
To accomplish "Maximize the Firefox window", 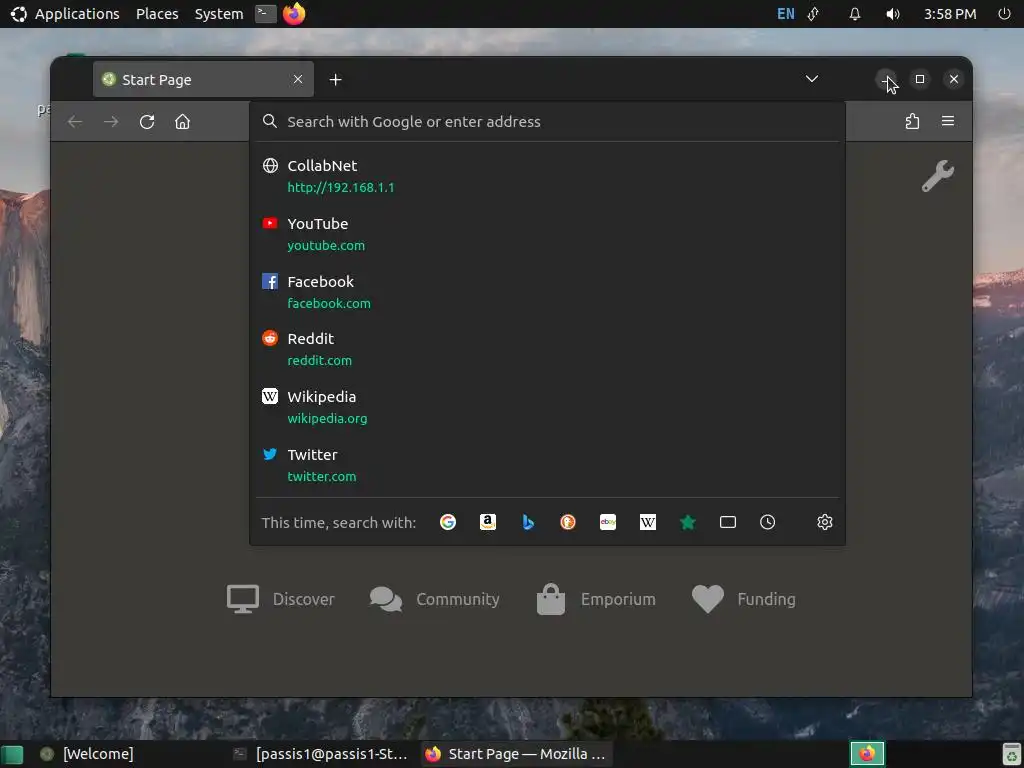I will click(920, 79).
